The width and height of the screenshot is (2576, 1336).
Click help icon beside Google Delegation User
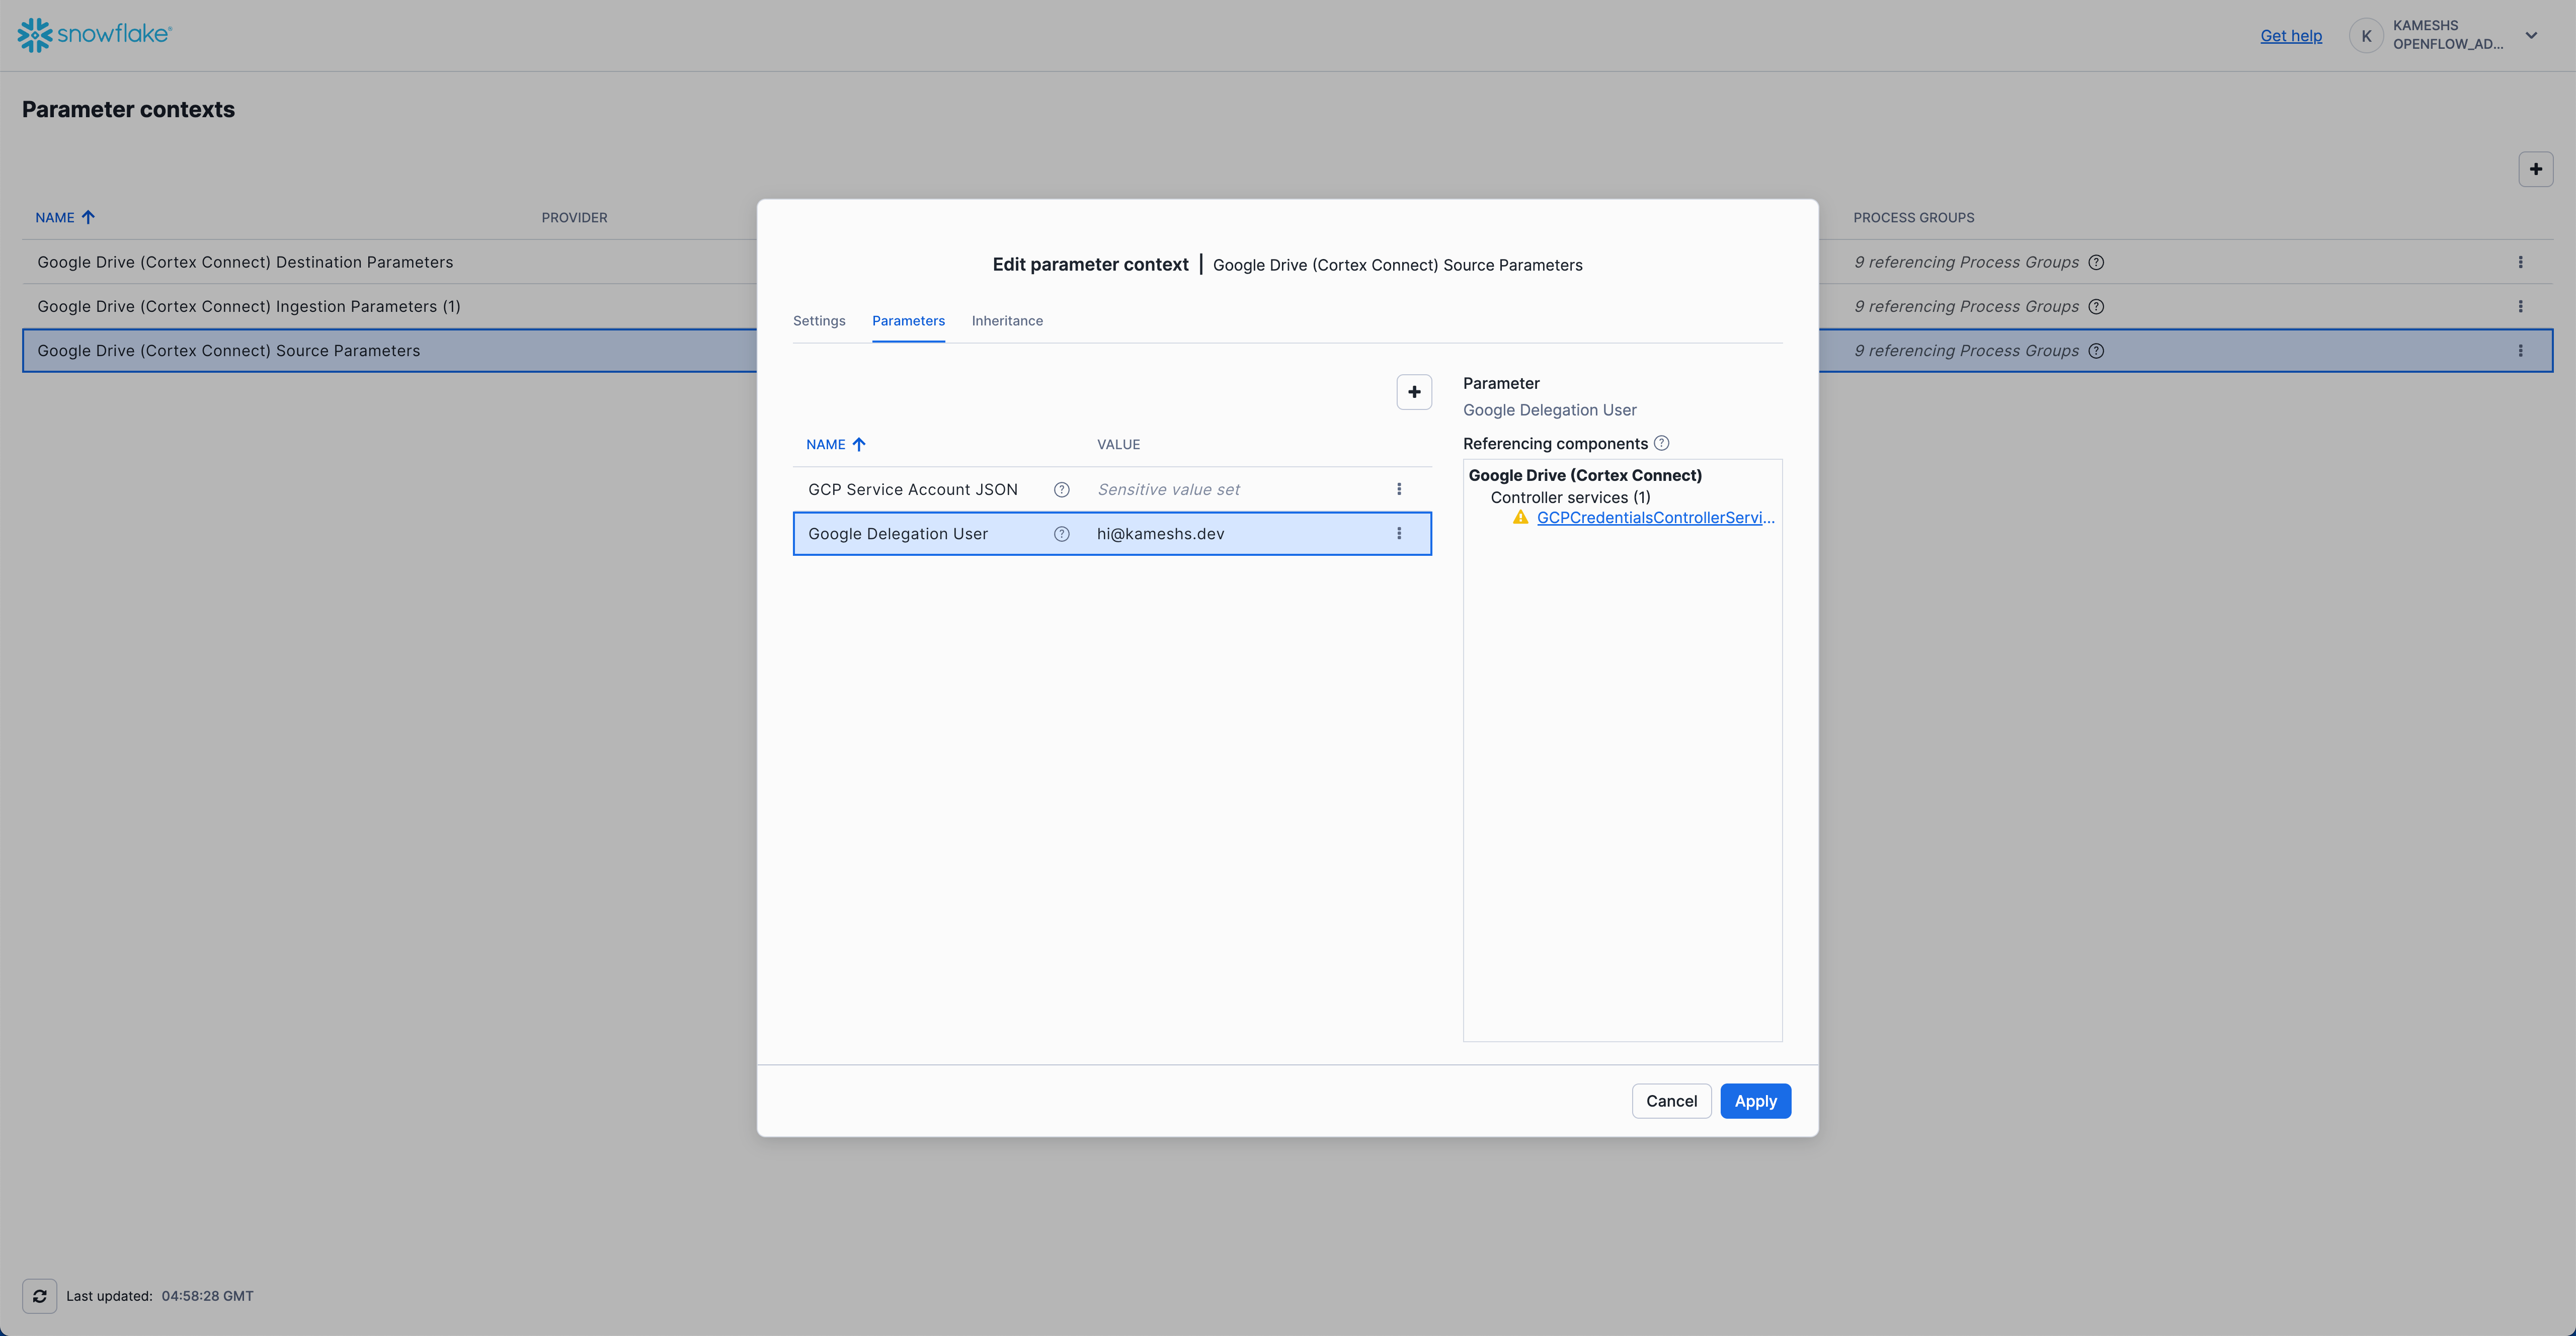tap(1062, 534)
